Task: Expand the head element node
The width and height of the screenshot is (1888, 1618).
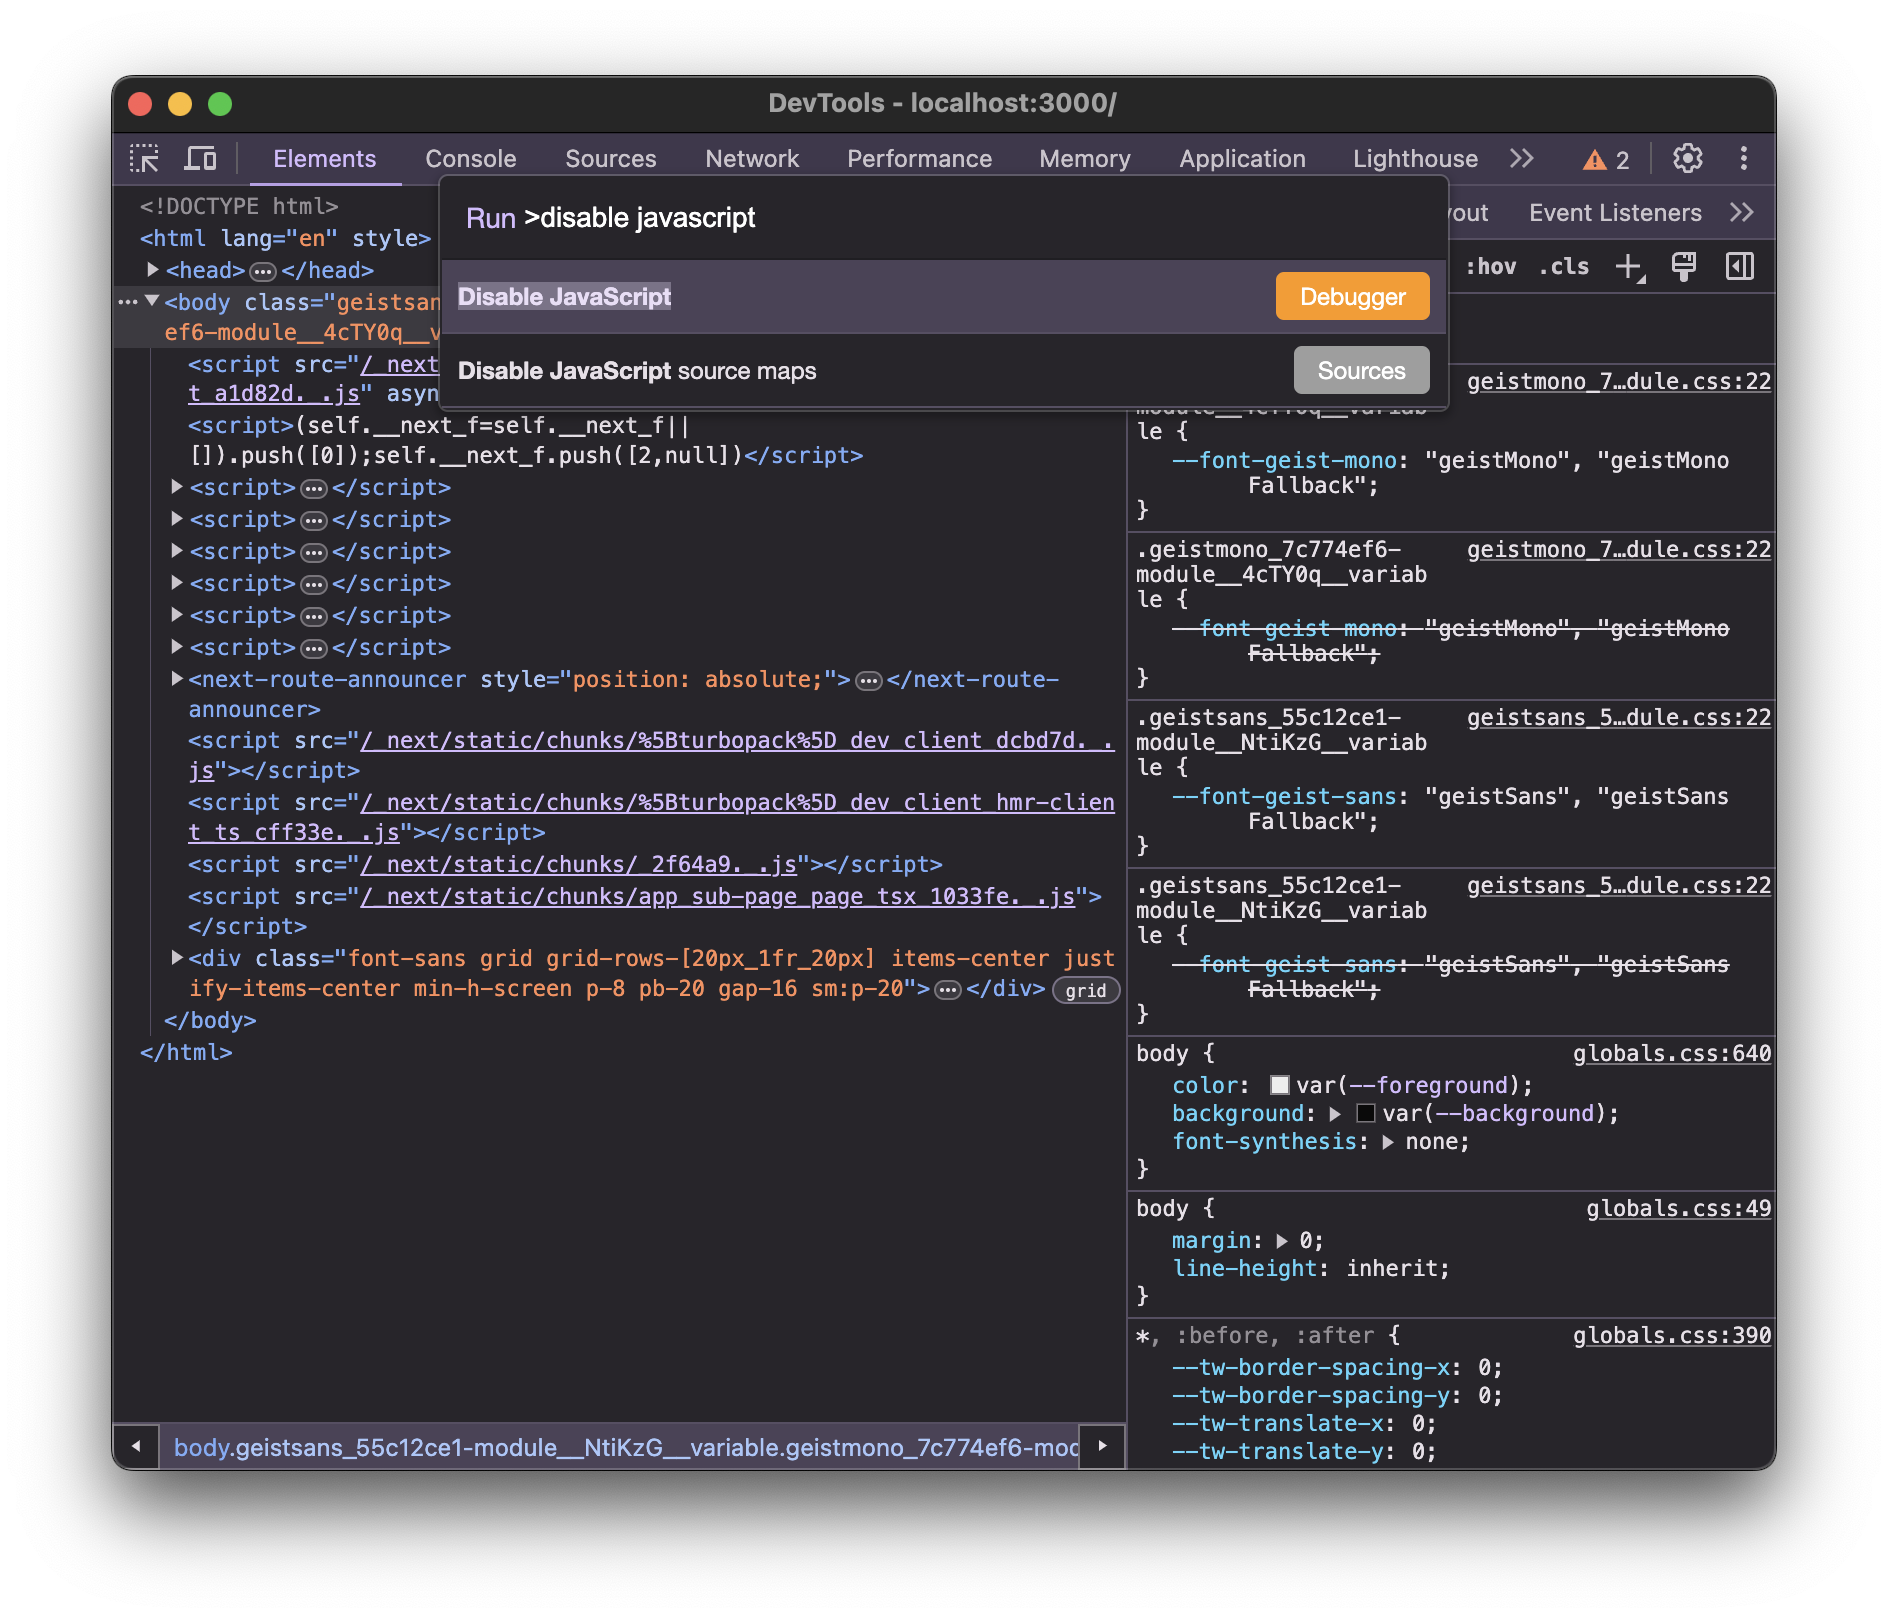Action: tap(153, 270)
